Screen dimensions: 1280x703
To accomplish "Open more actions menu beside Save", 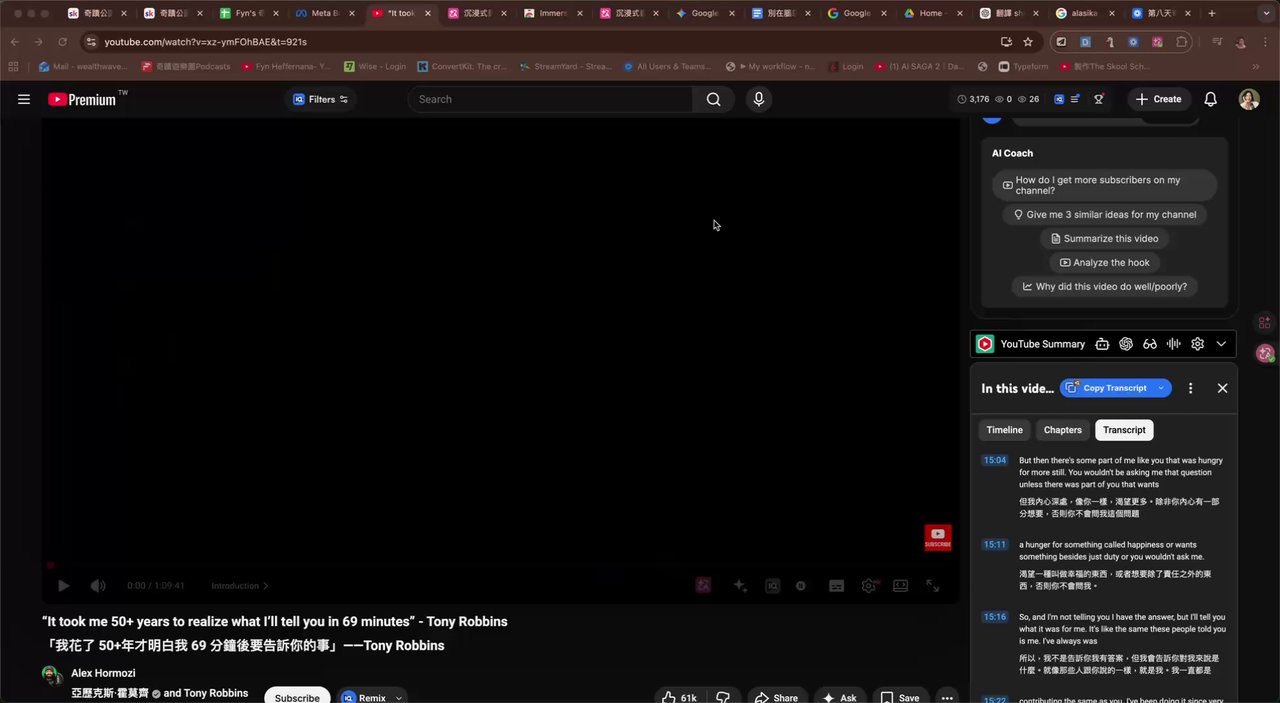I will [947, 697].
